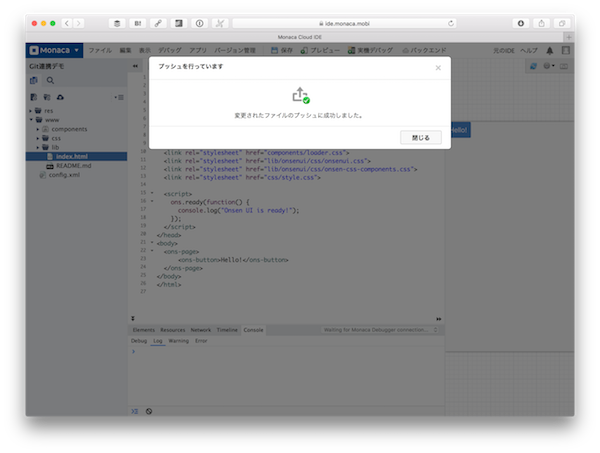Select the Warning console filter
The width and height of the screenshot is (600, 453).
coord(179,341)
